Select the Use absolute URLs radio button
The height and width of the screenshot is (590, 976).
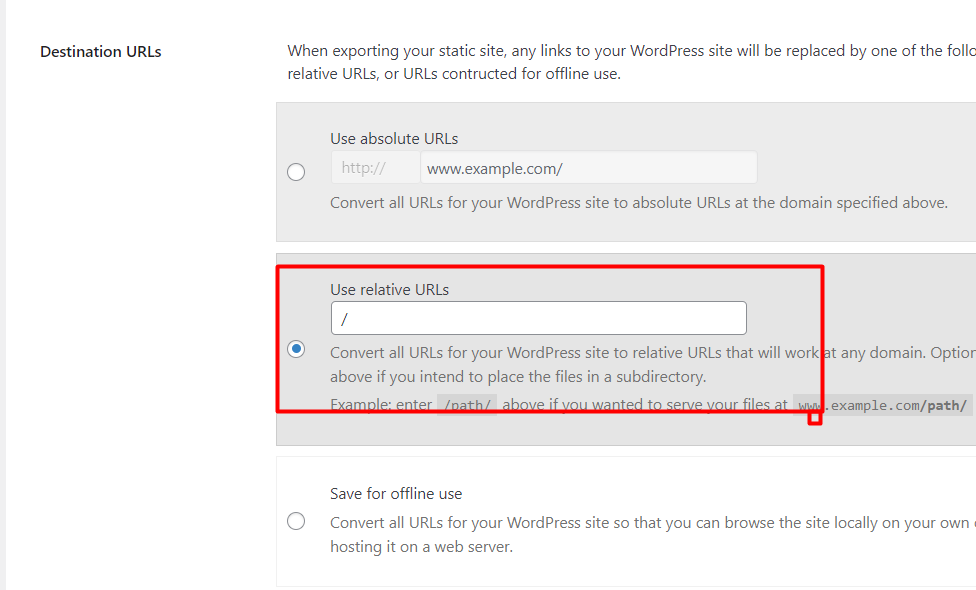(x=296, y=172)
